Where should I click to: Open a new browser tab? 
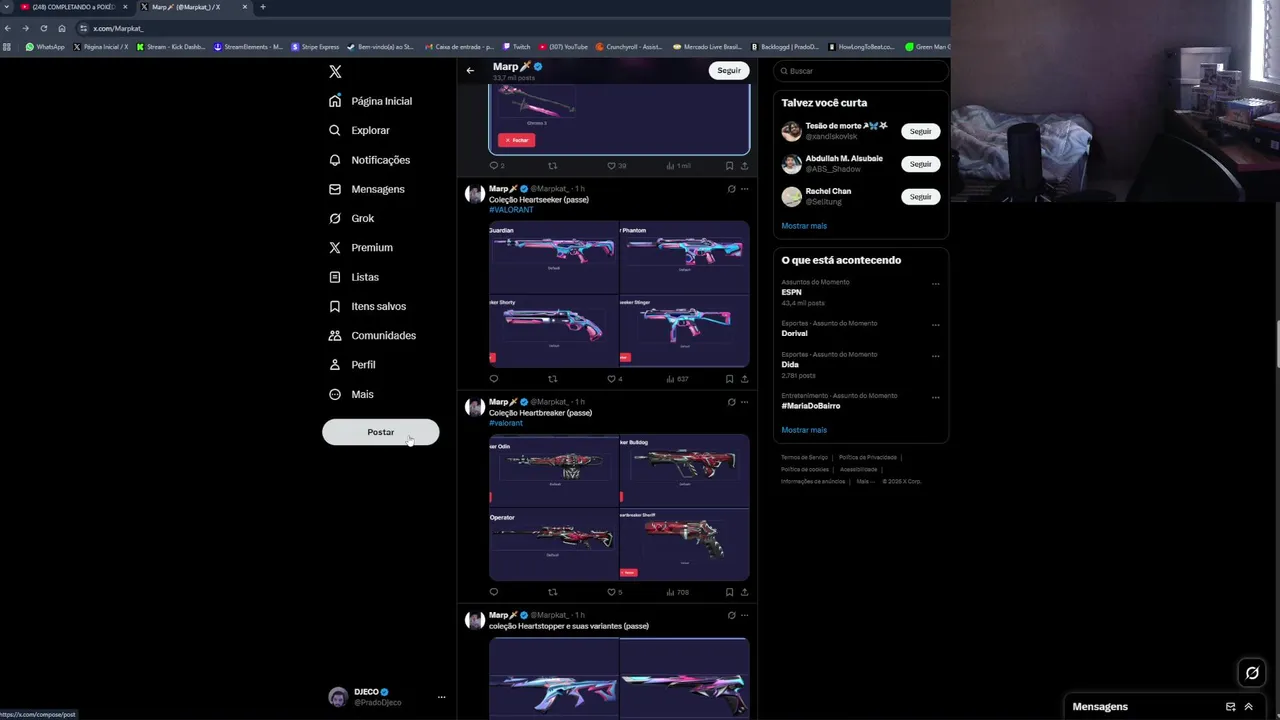(263, 7)
